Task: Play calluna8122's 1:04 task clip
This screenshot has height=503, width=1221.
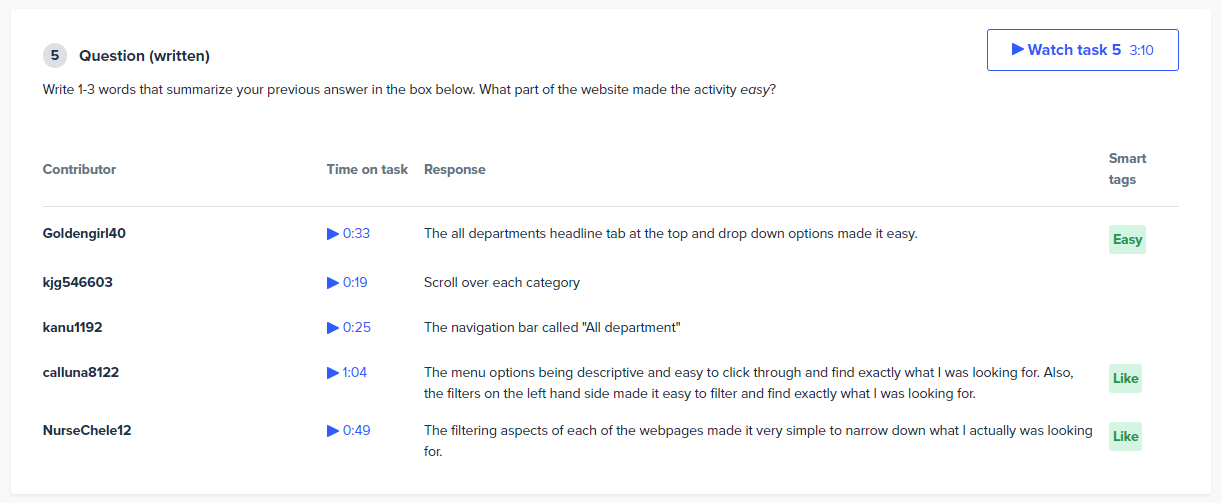Action: pos(346,372)
